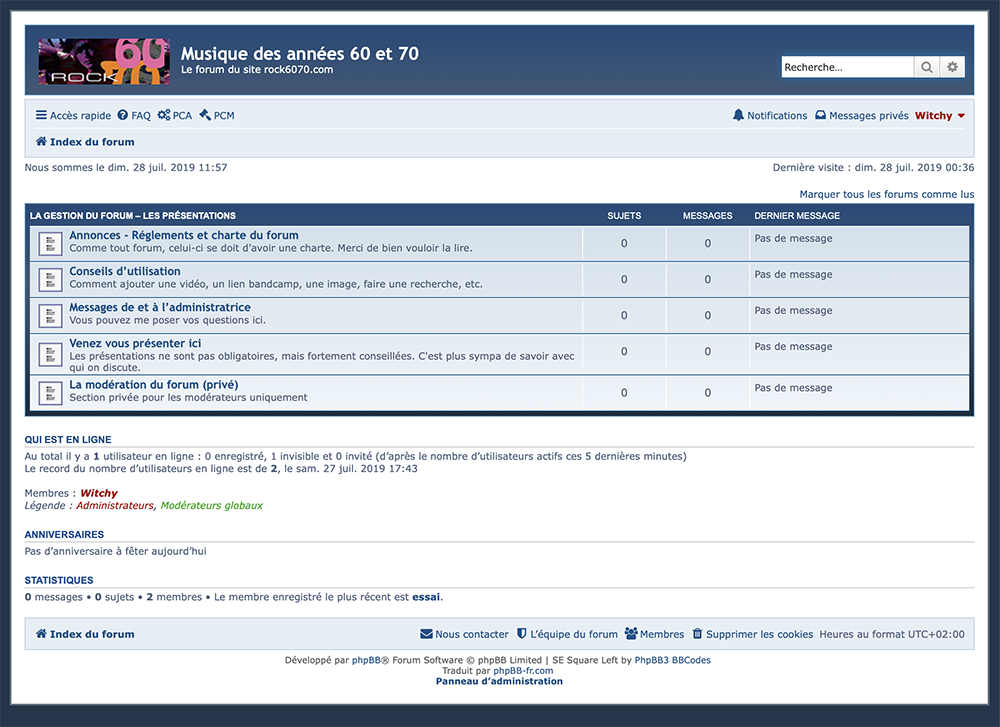
Task: Click Marquer tous les forums comme lus
Action: [x=886, y=194]
